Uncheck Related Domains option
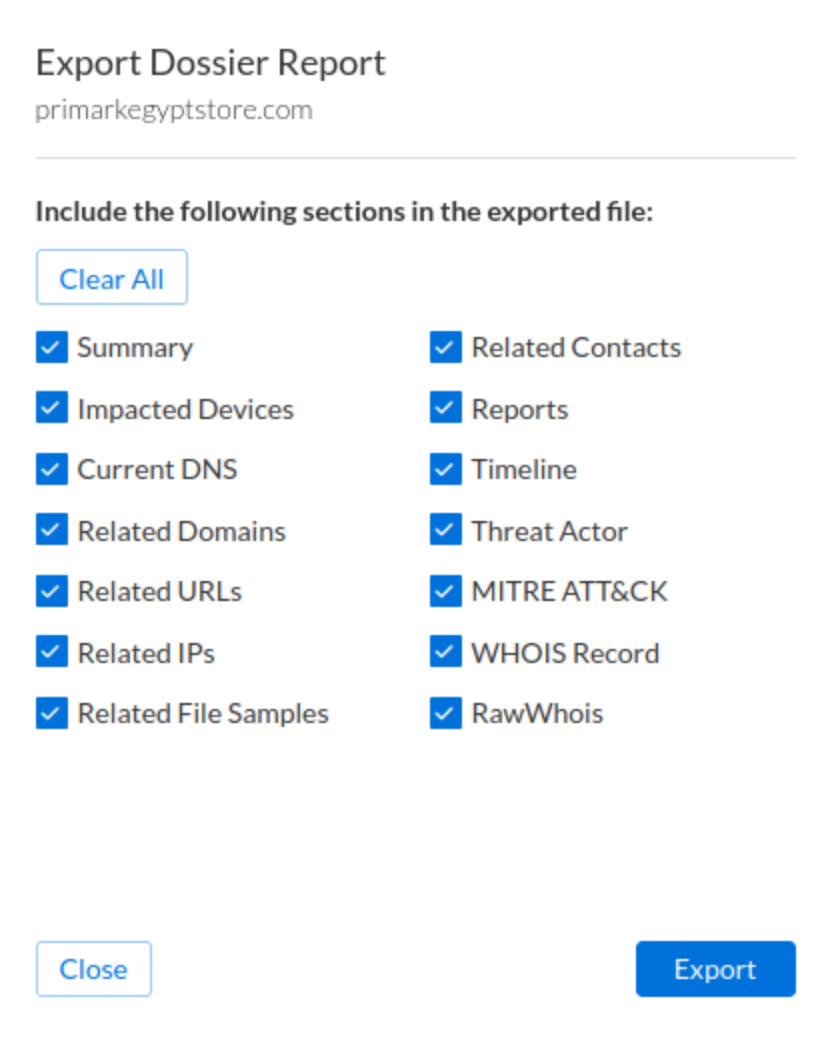The width and height of the screenshot is (828, 1038). coord(51,531)
